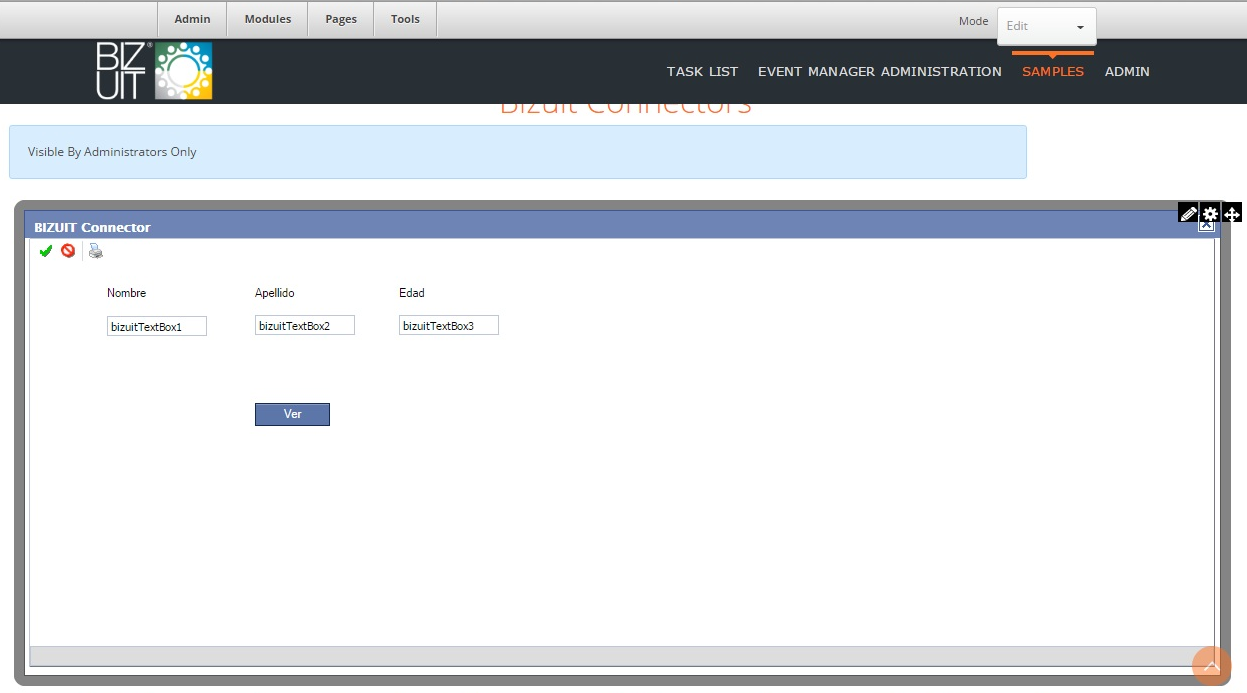Open the Pages menu
Screen dimensions: 1247x693
coord(341,19)
